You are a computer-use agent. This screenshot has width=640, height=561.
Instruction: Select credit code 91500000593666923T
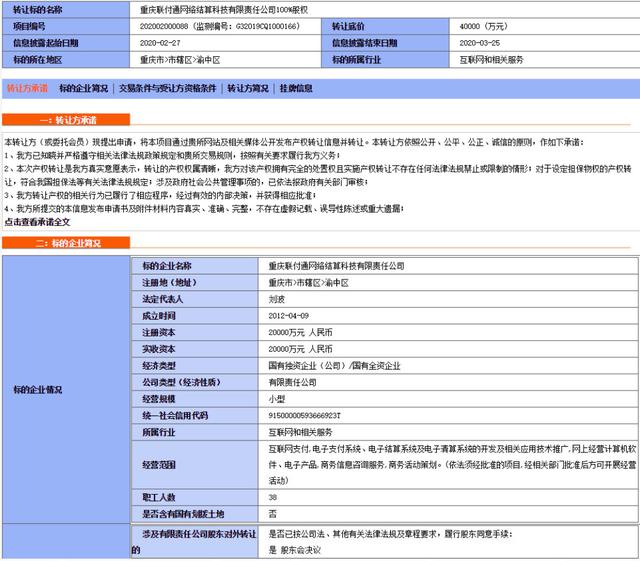click(304, 416)
